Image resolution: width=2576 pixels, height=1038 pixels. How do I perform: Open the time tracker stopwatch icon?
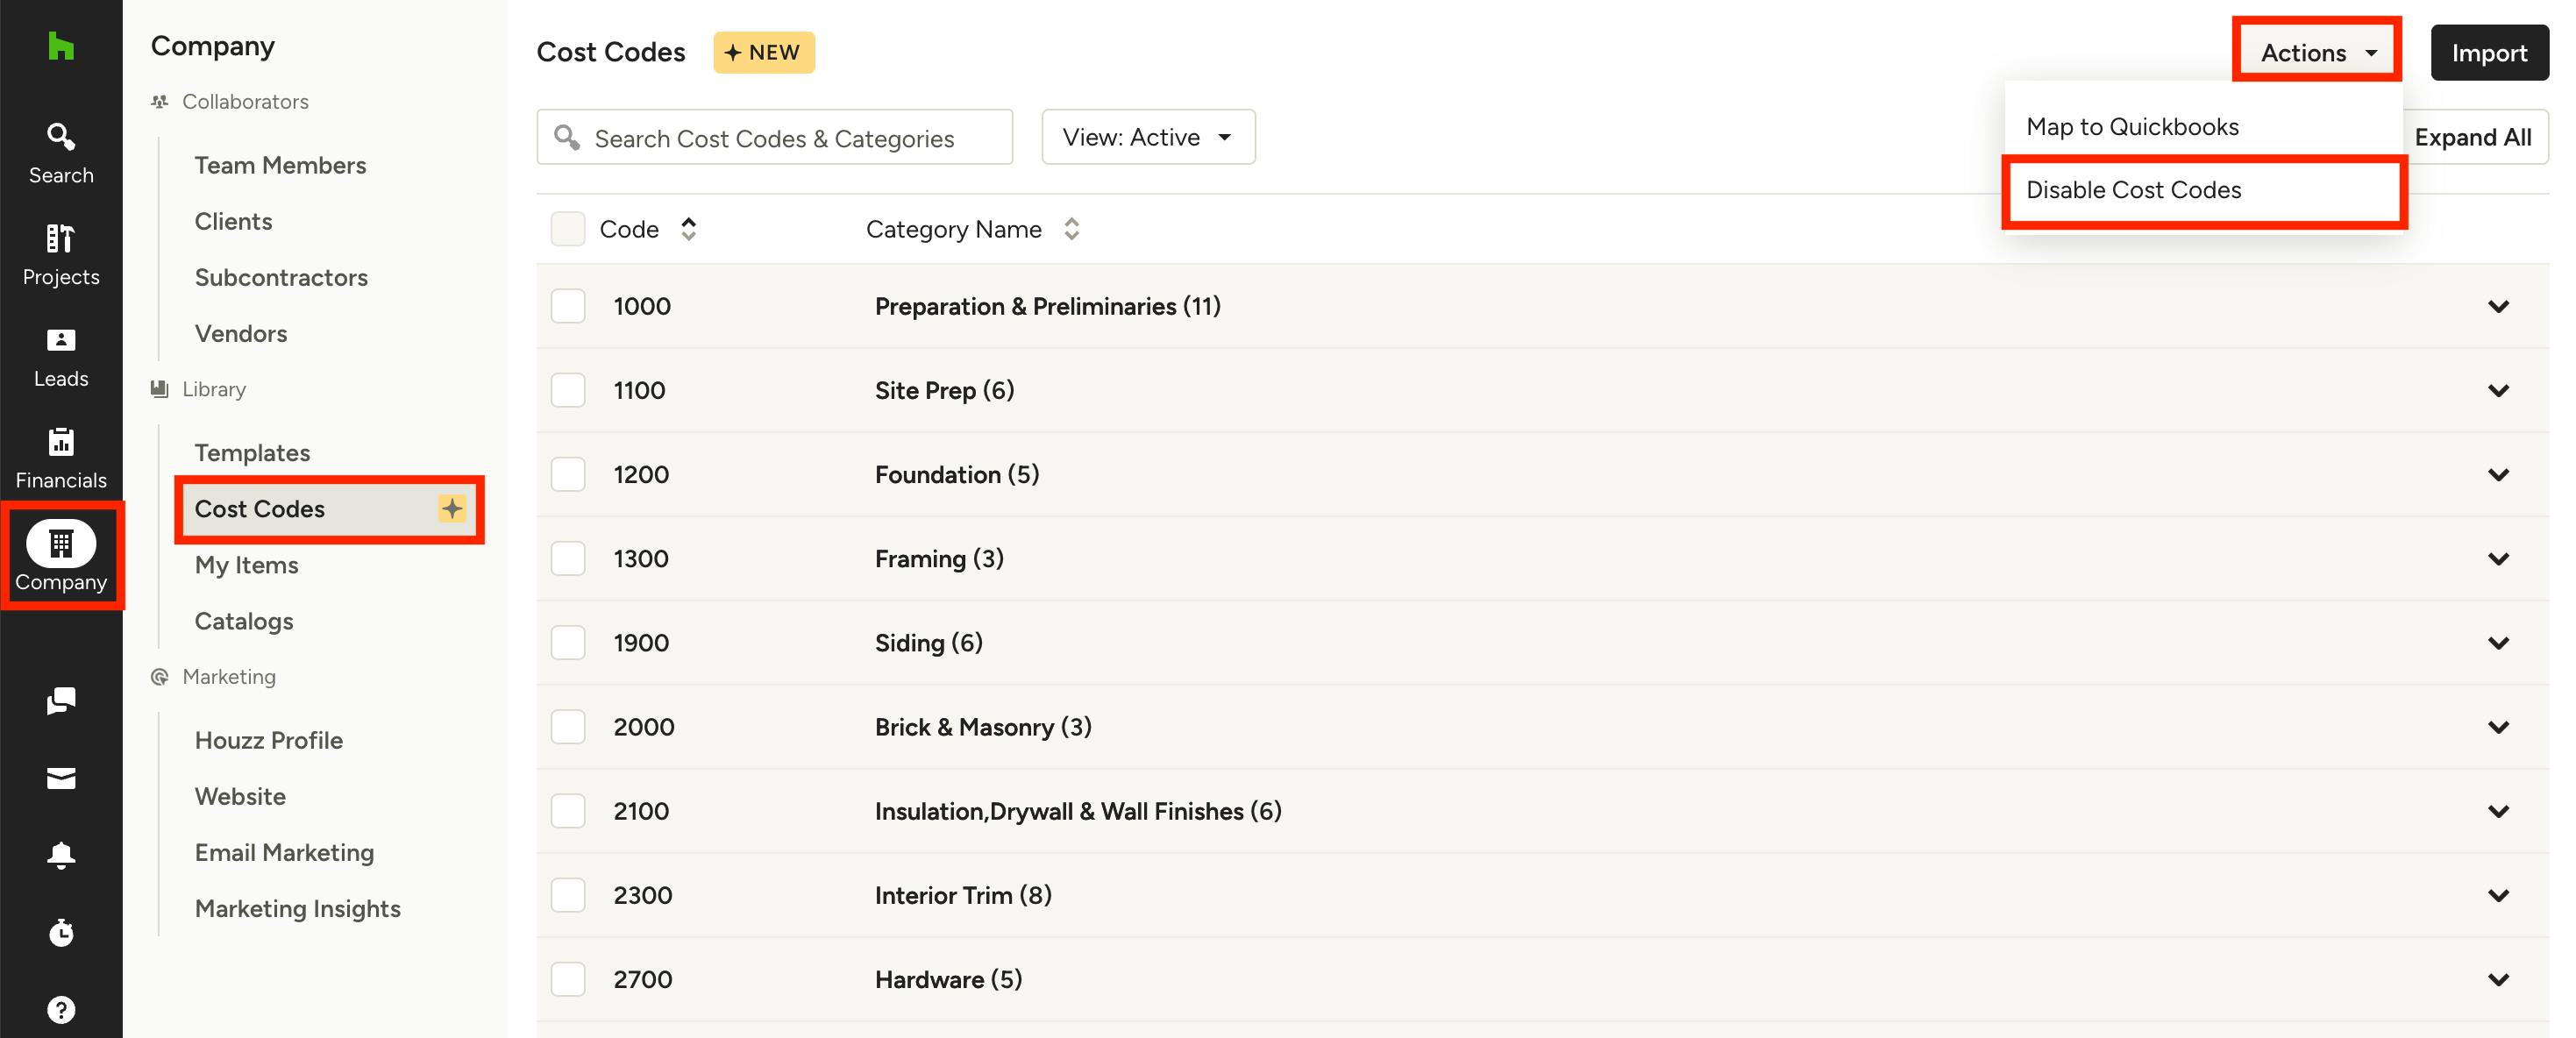pos(61,932)
